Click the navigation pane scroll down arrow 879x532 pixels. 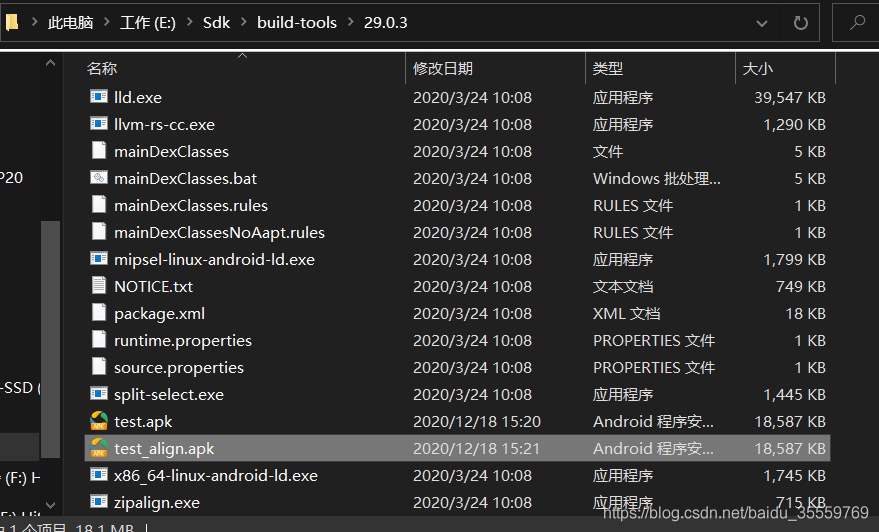coord(50,505)
